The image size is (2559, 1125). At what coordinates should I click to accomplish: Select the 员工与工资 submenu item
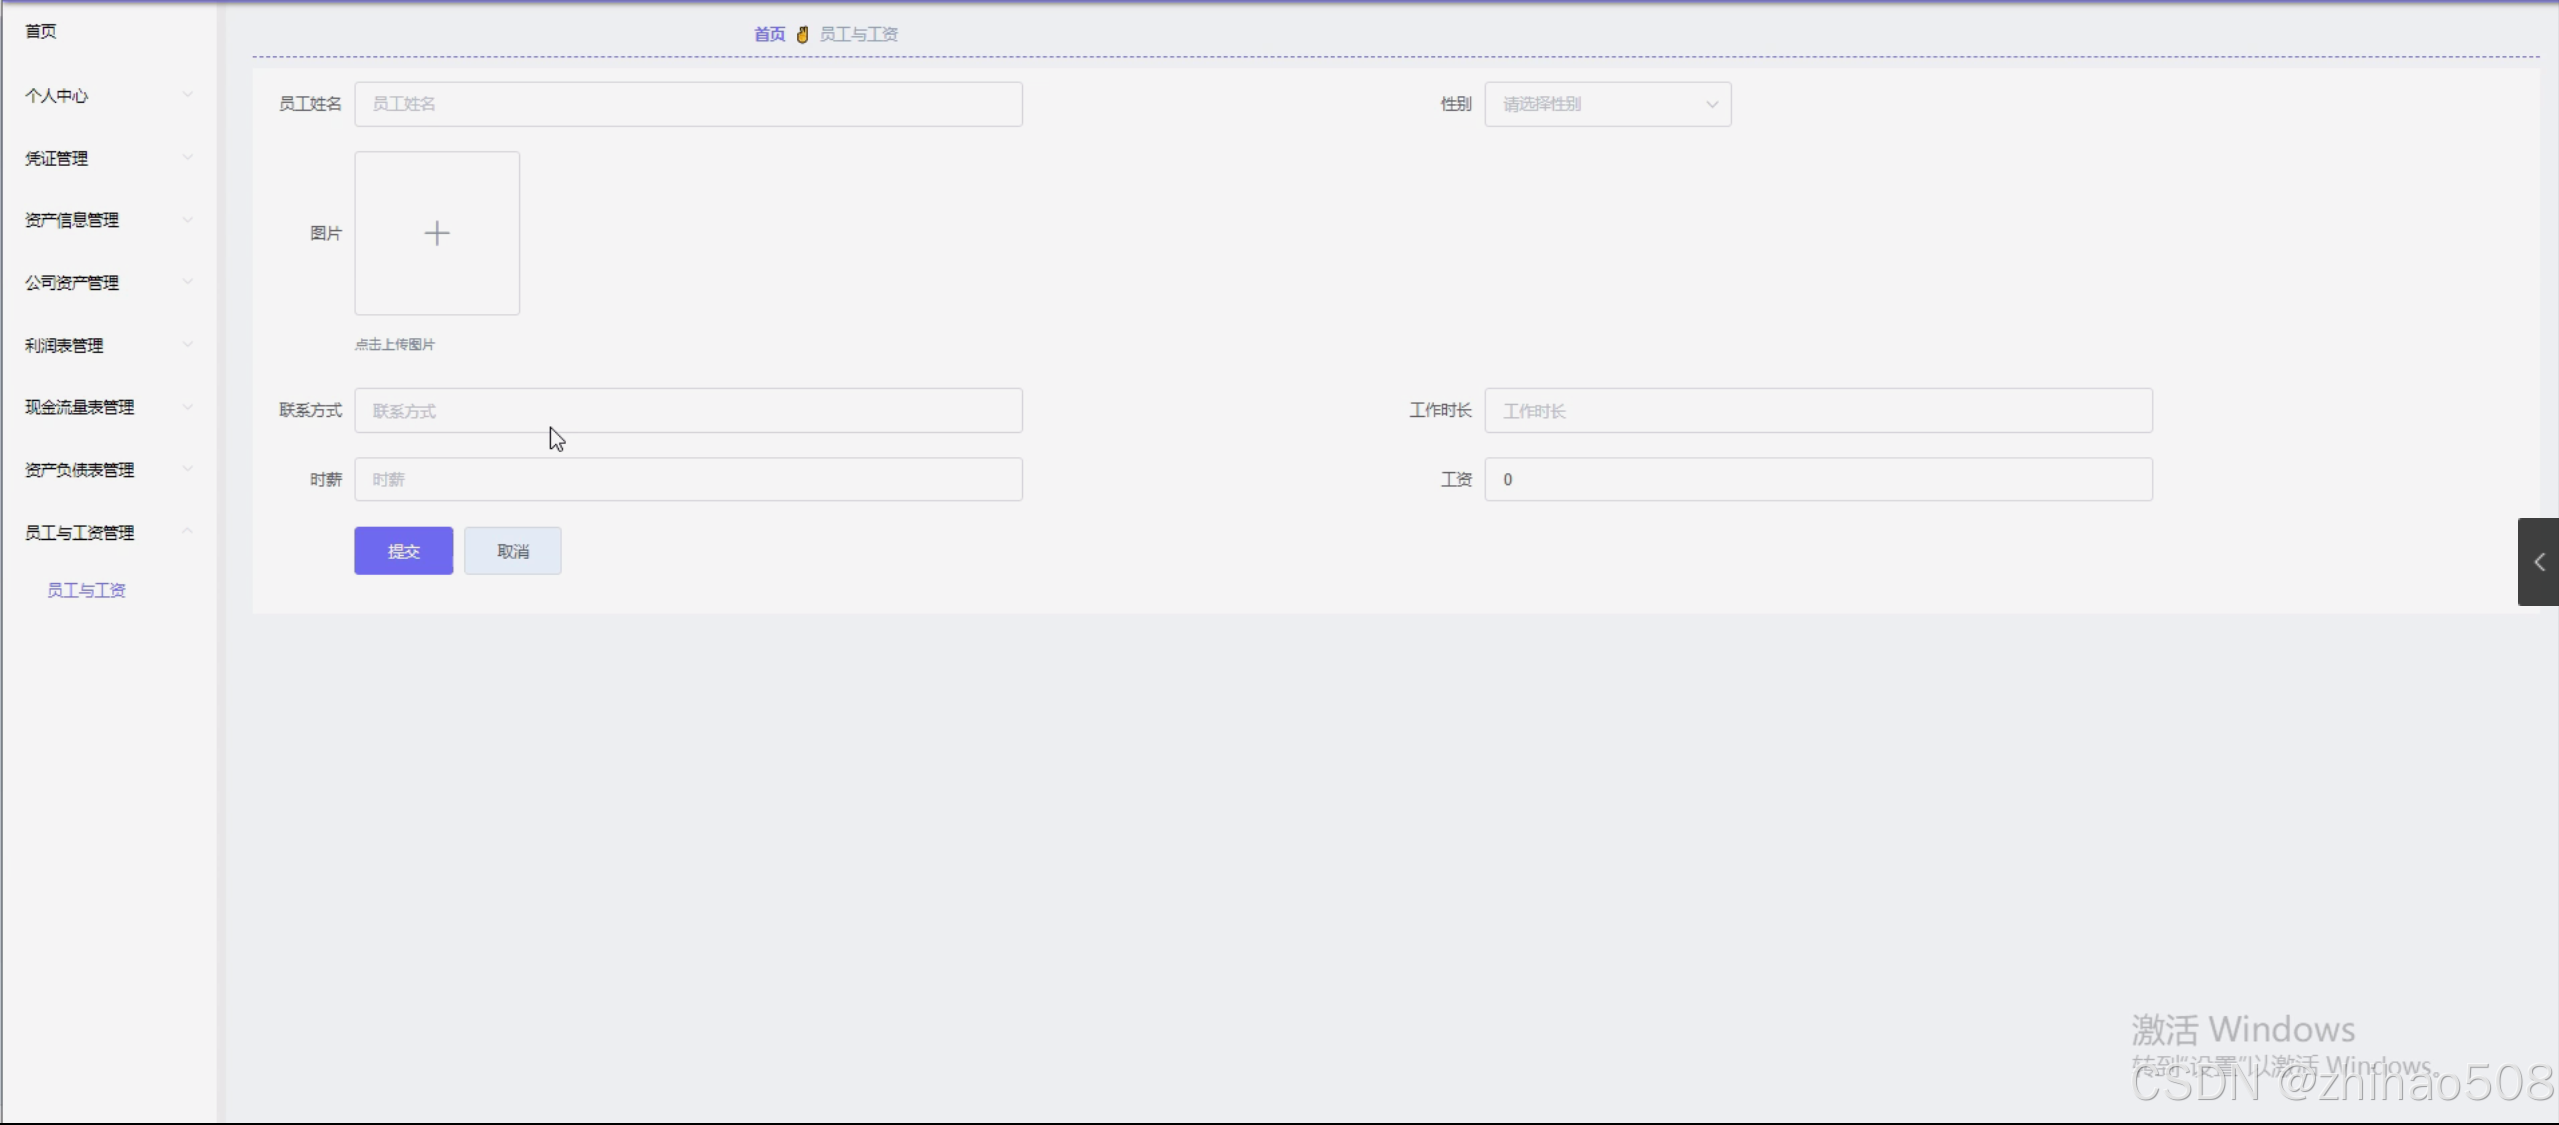coord(87,590)
